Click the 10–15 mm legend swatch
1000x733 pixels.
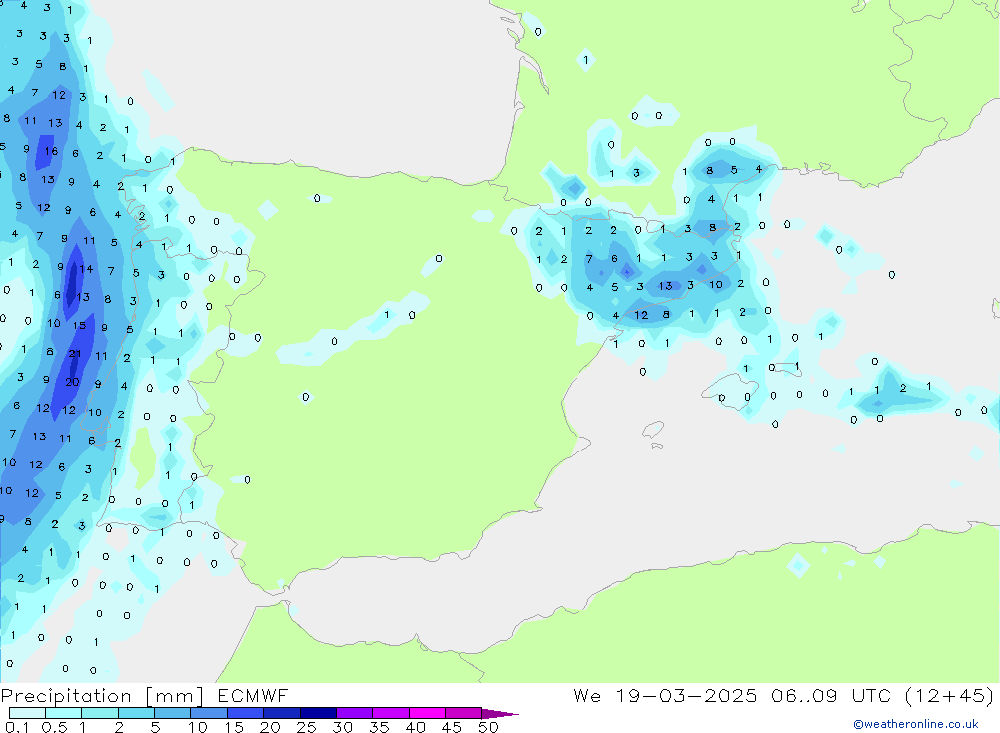(x=209, y=713)
